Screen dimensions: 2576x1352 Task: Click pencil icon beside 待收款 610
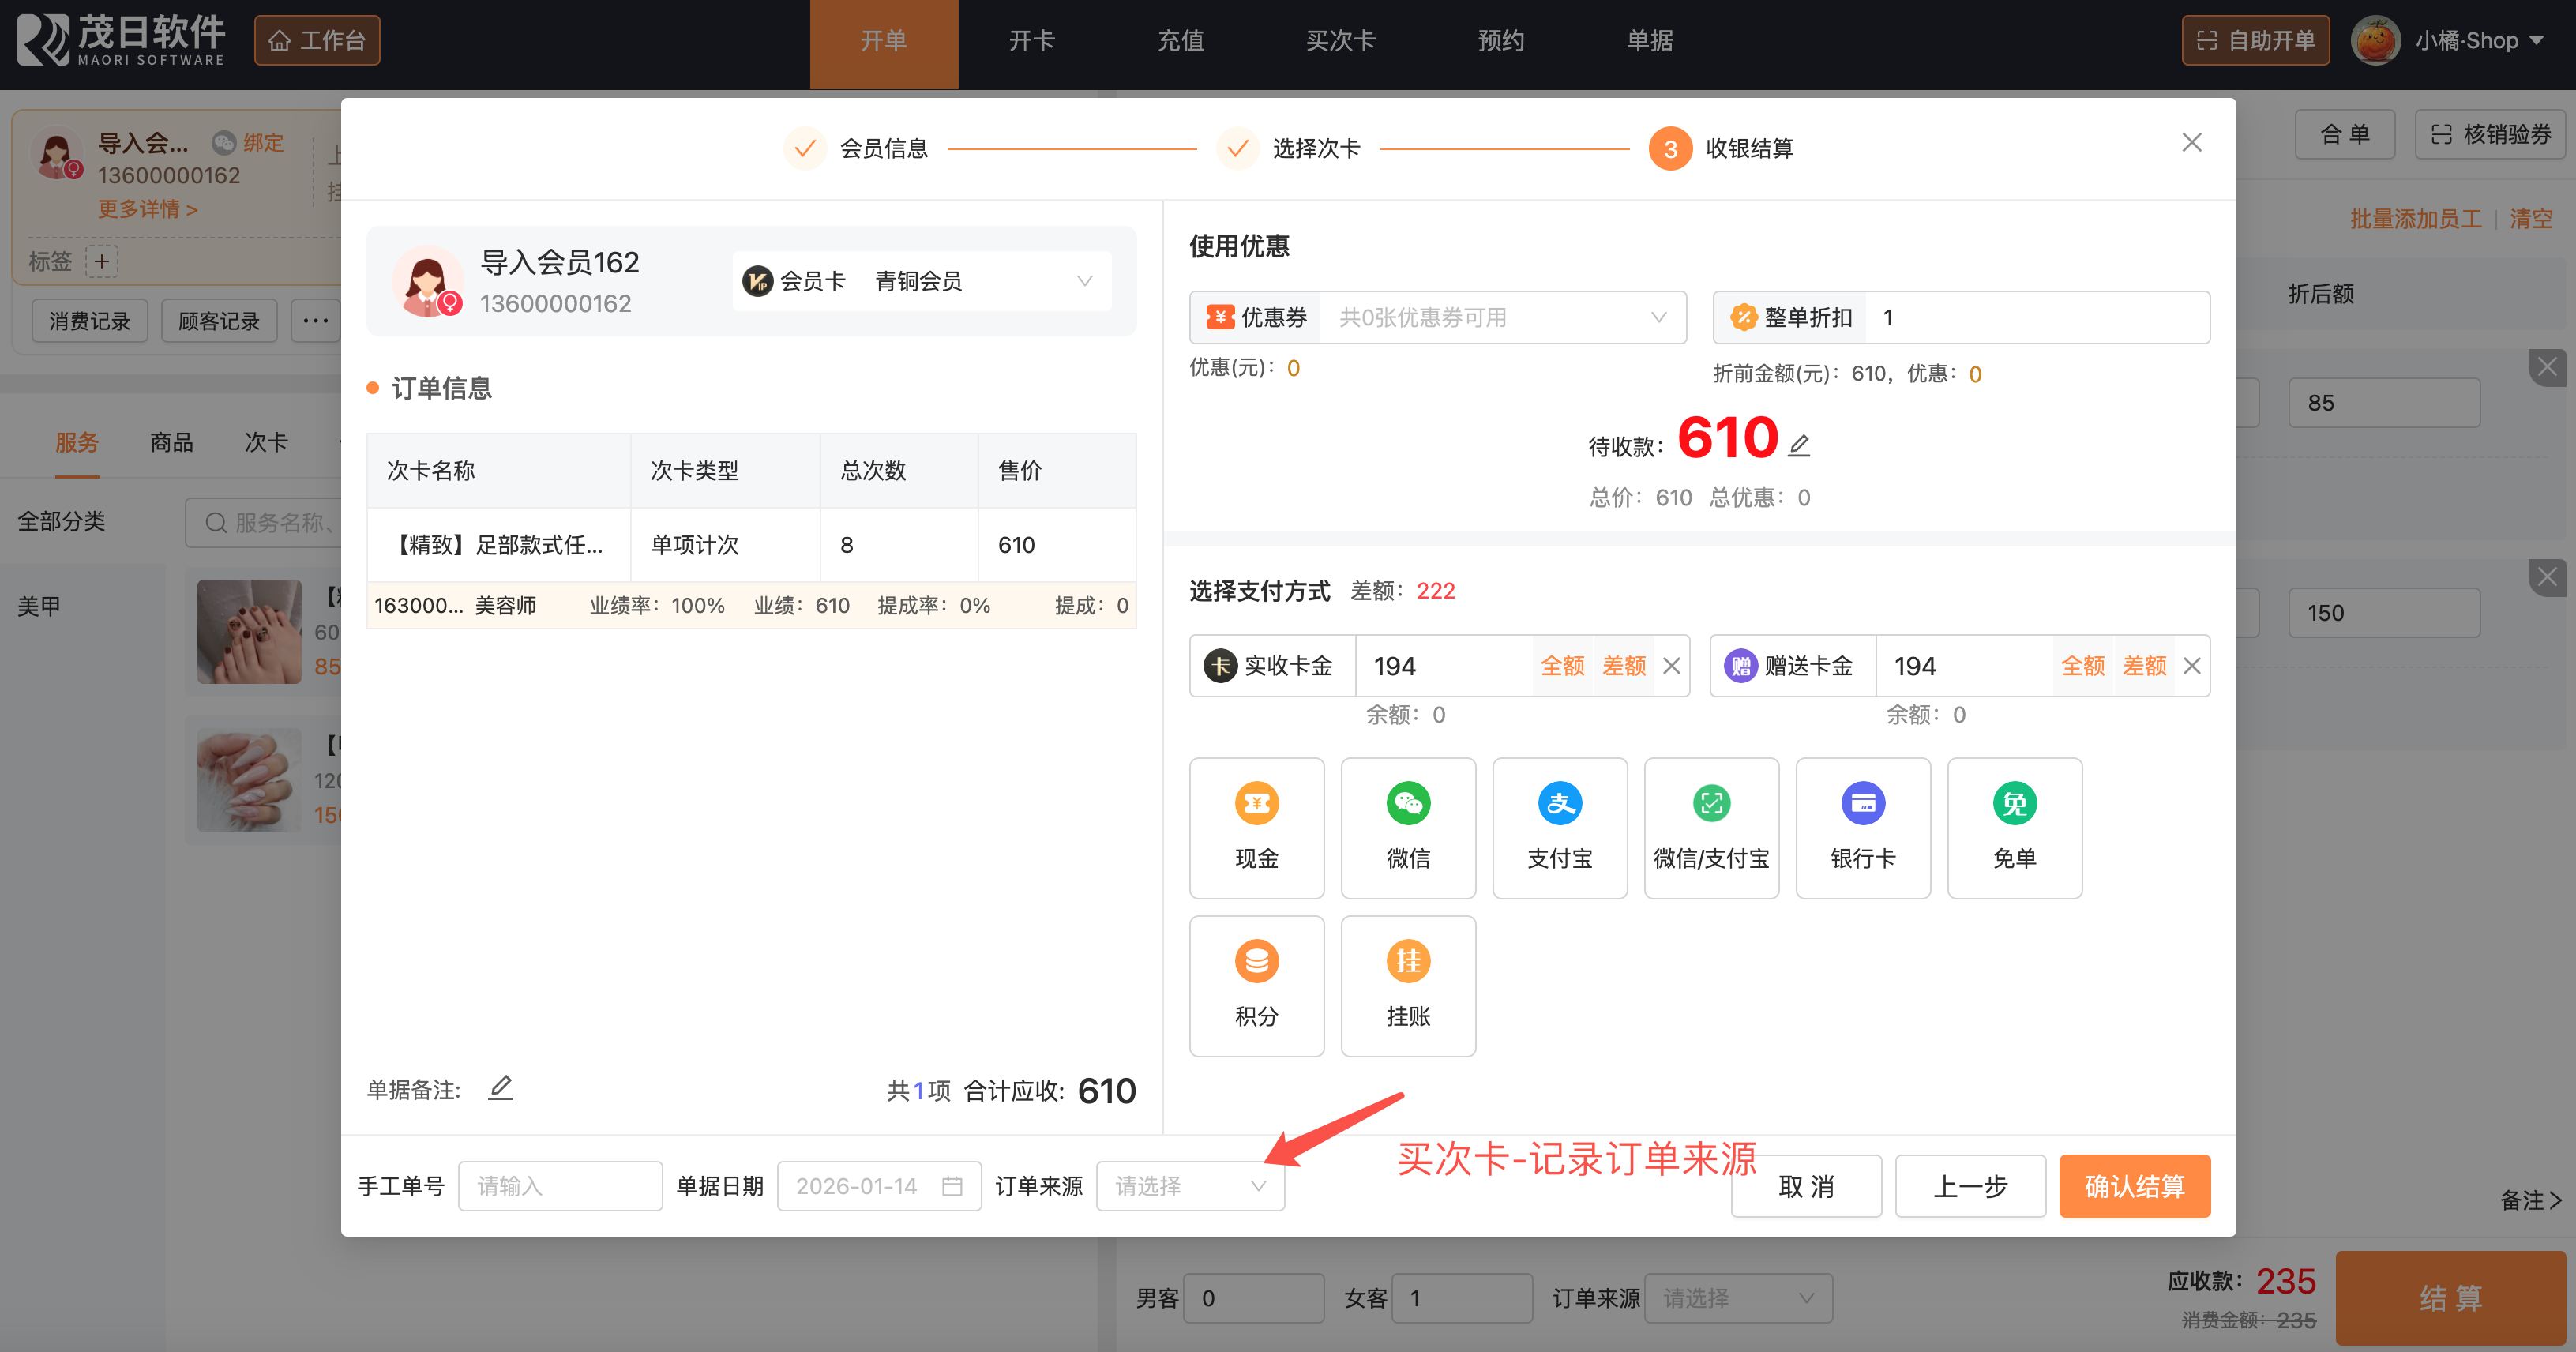pos(1798,445)
